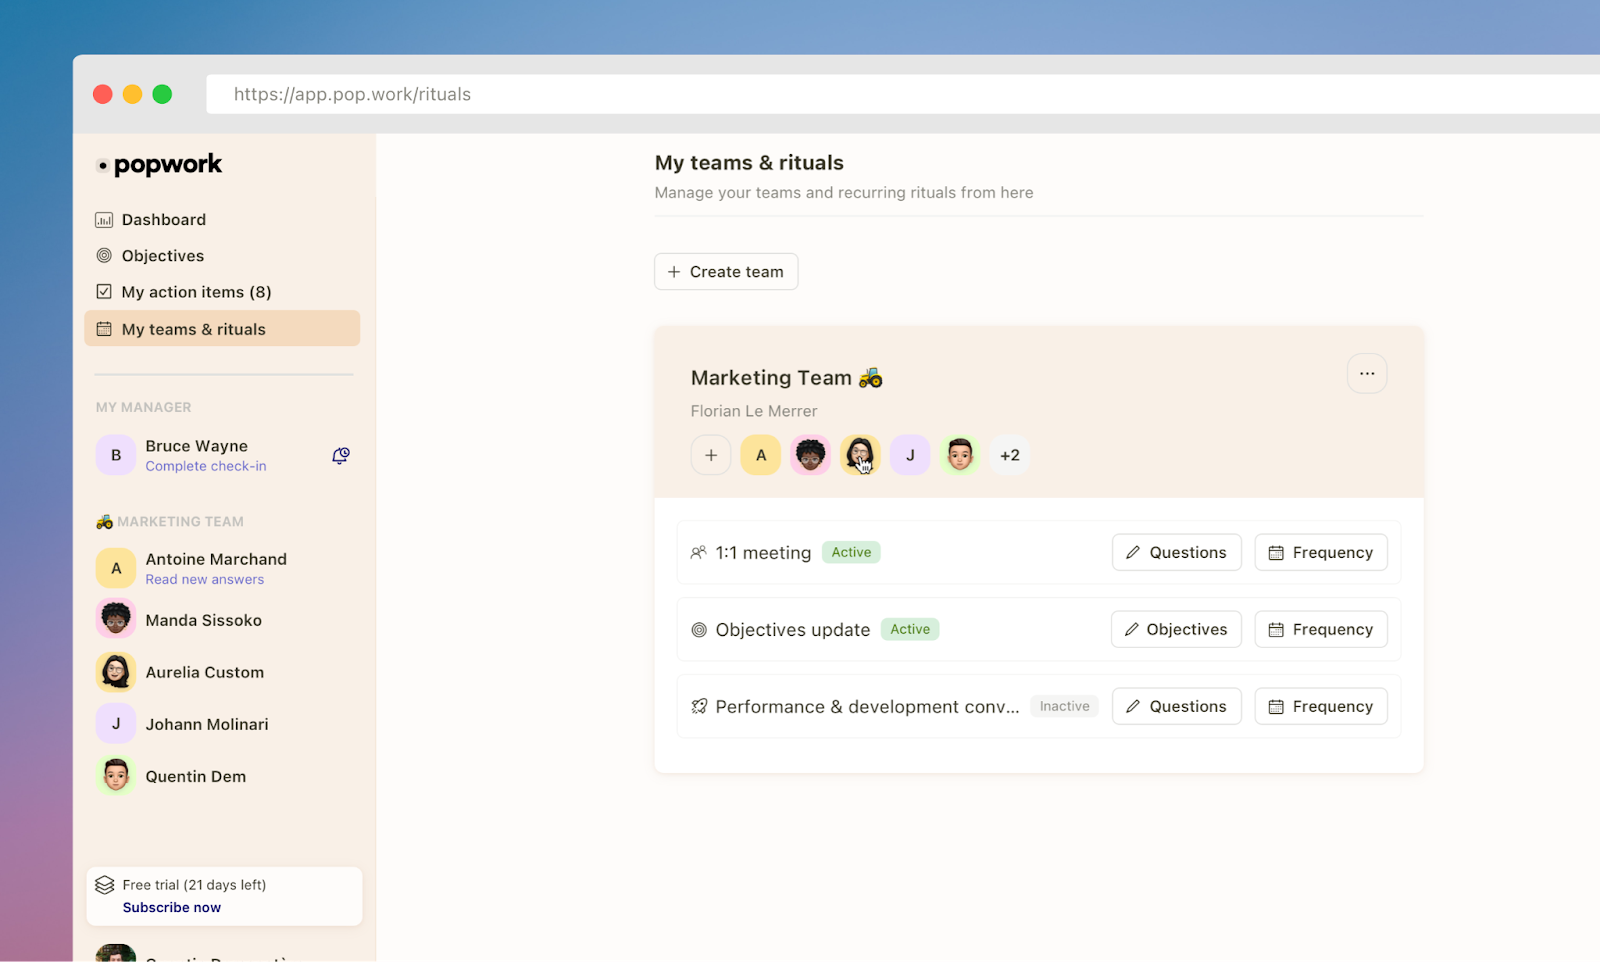The image size is (1600, 962).
Task: Click the people icon next to 1:1 meeting
Action: (698, 552)
